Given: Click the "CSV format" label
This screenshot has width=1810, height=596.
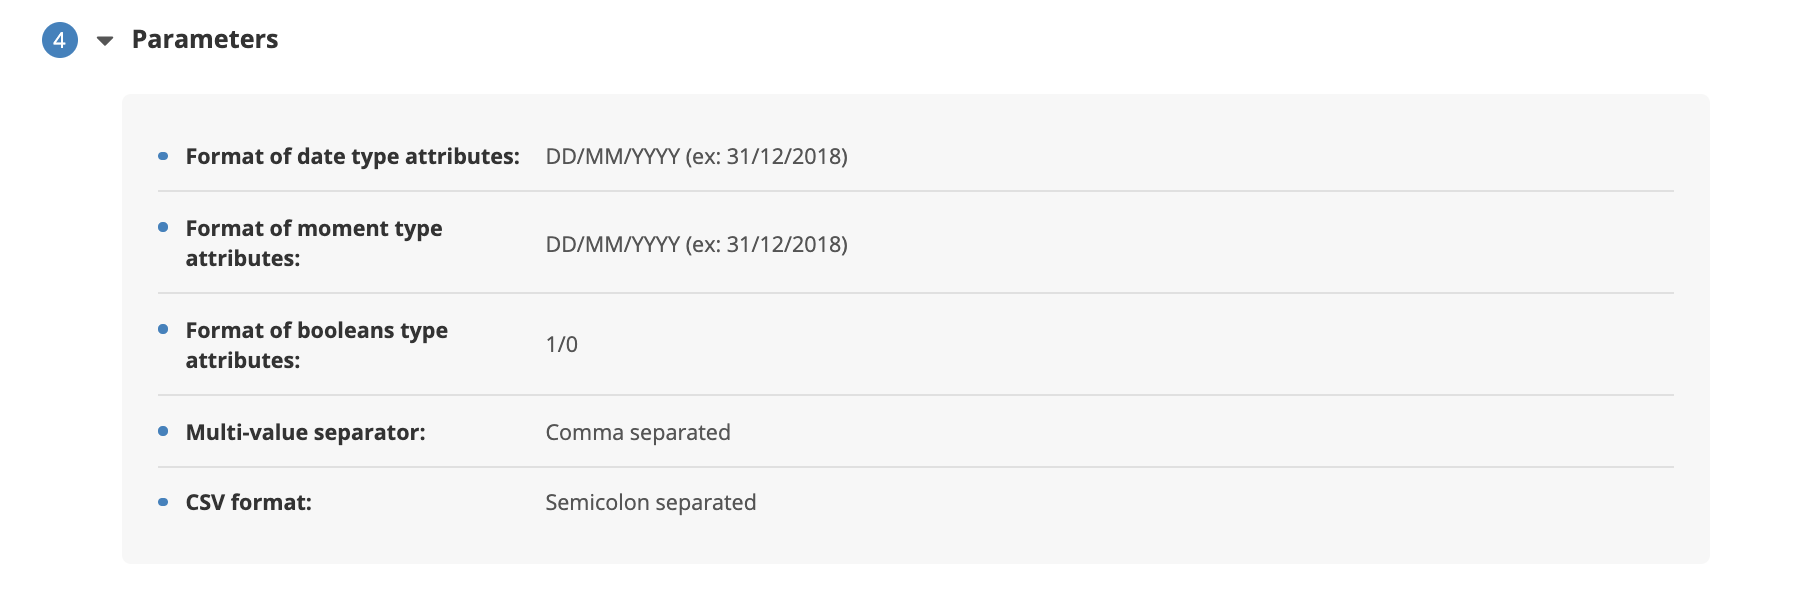Looking at the screenshot, I should (x=248, y=502).
